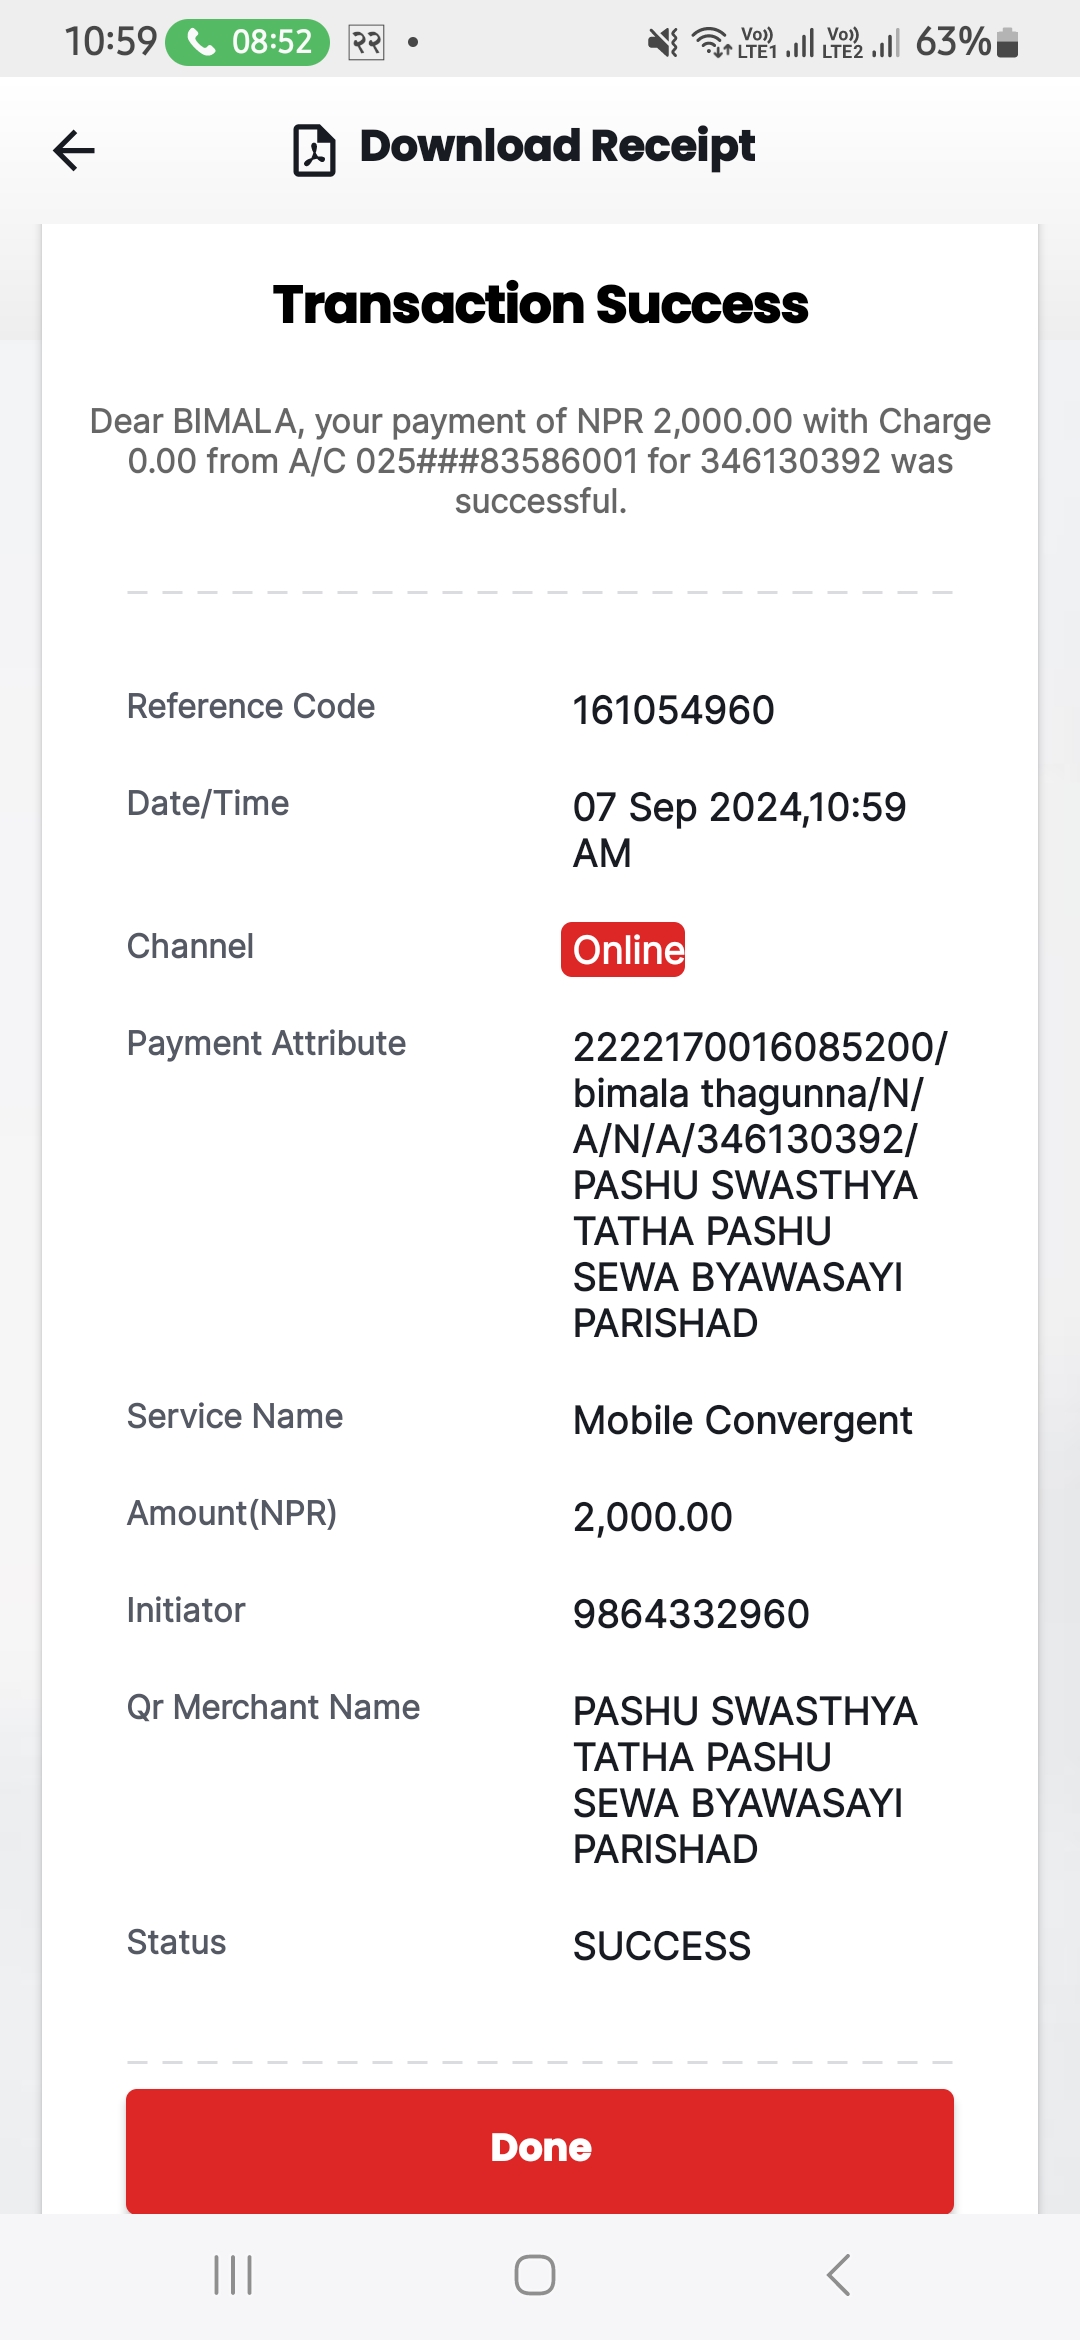This screenshot has width=1080, height=2340.
Task: Tap the red Done button
Action: pyautogui.click(x=540, y=2150)
